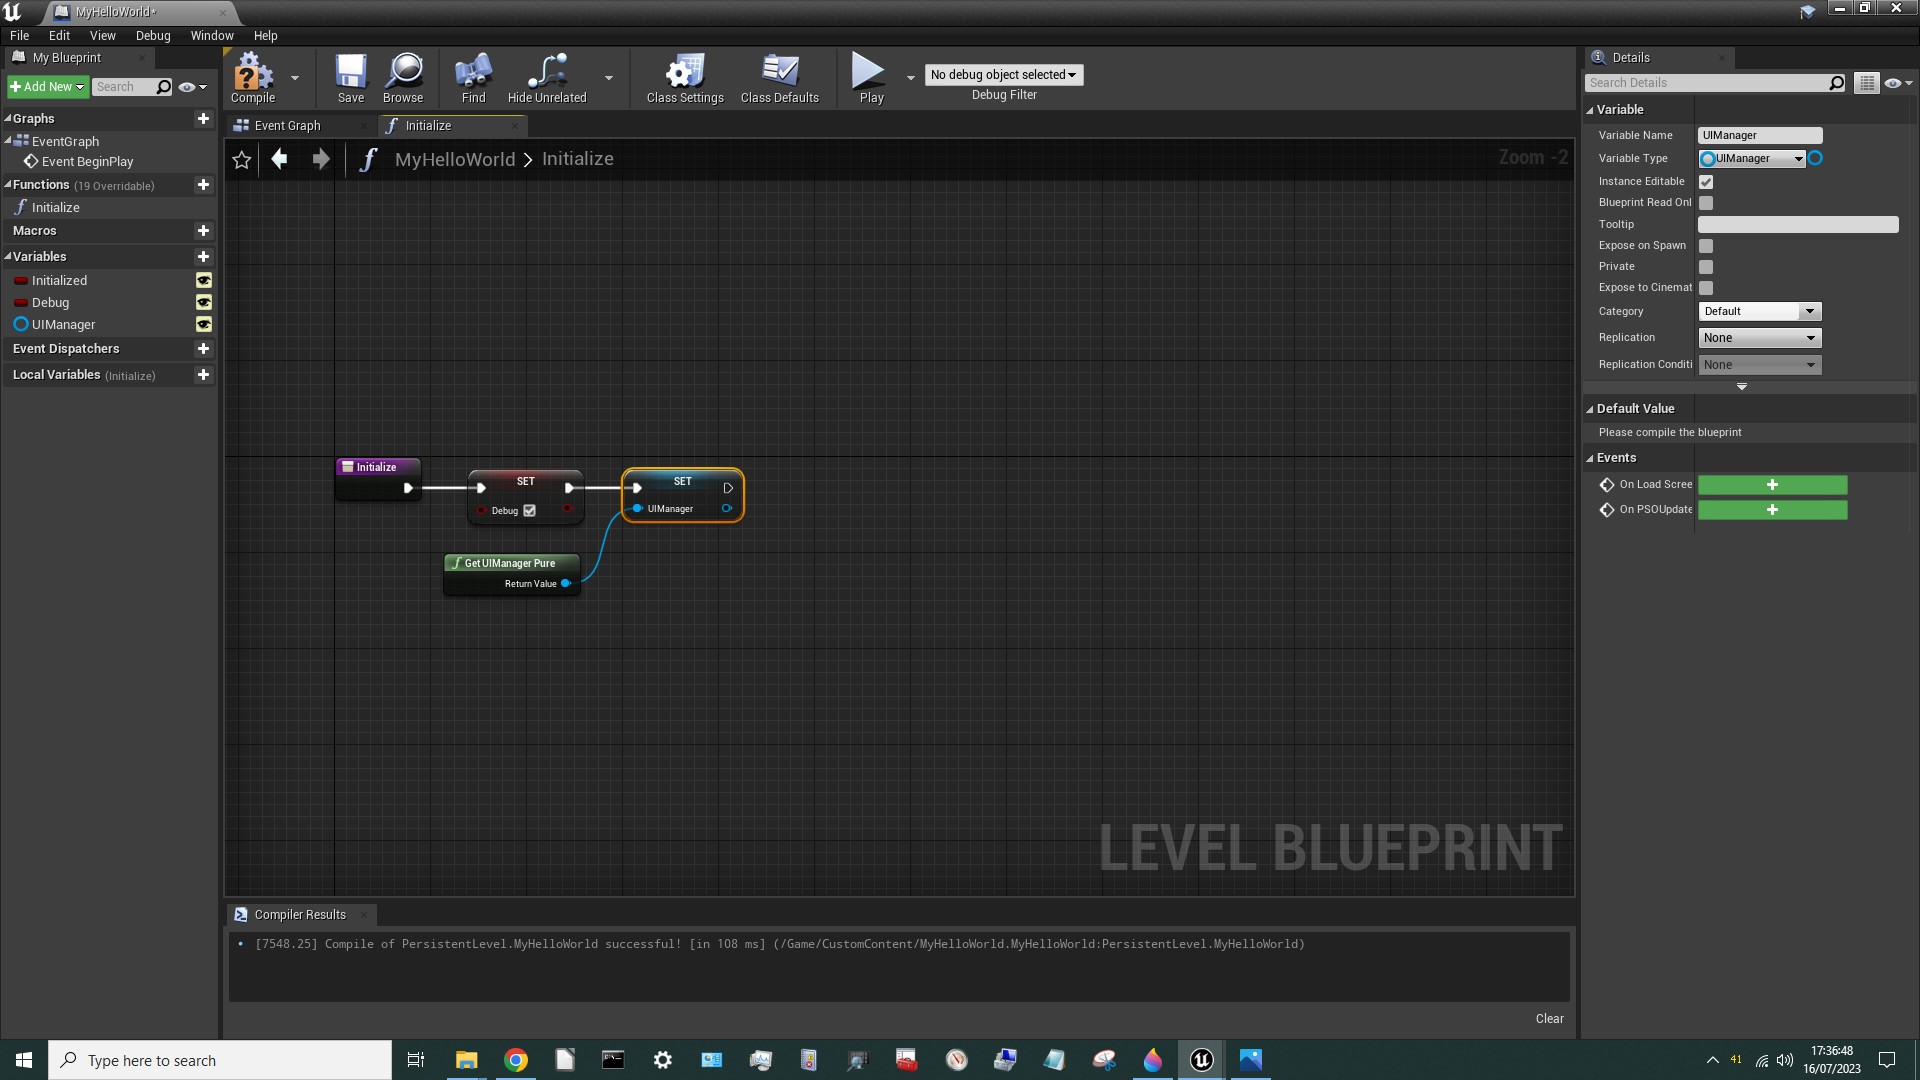The image size is (1920, 1080).
Task: Select Initialize function in list
Action: [x=56, y=208]
